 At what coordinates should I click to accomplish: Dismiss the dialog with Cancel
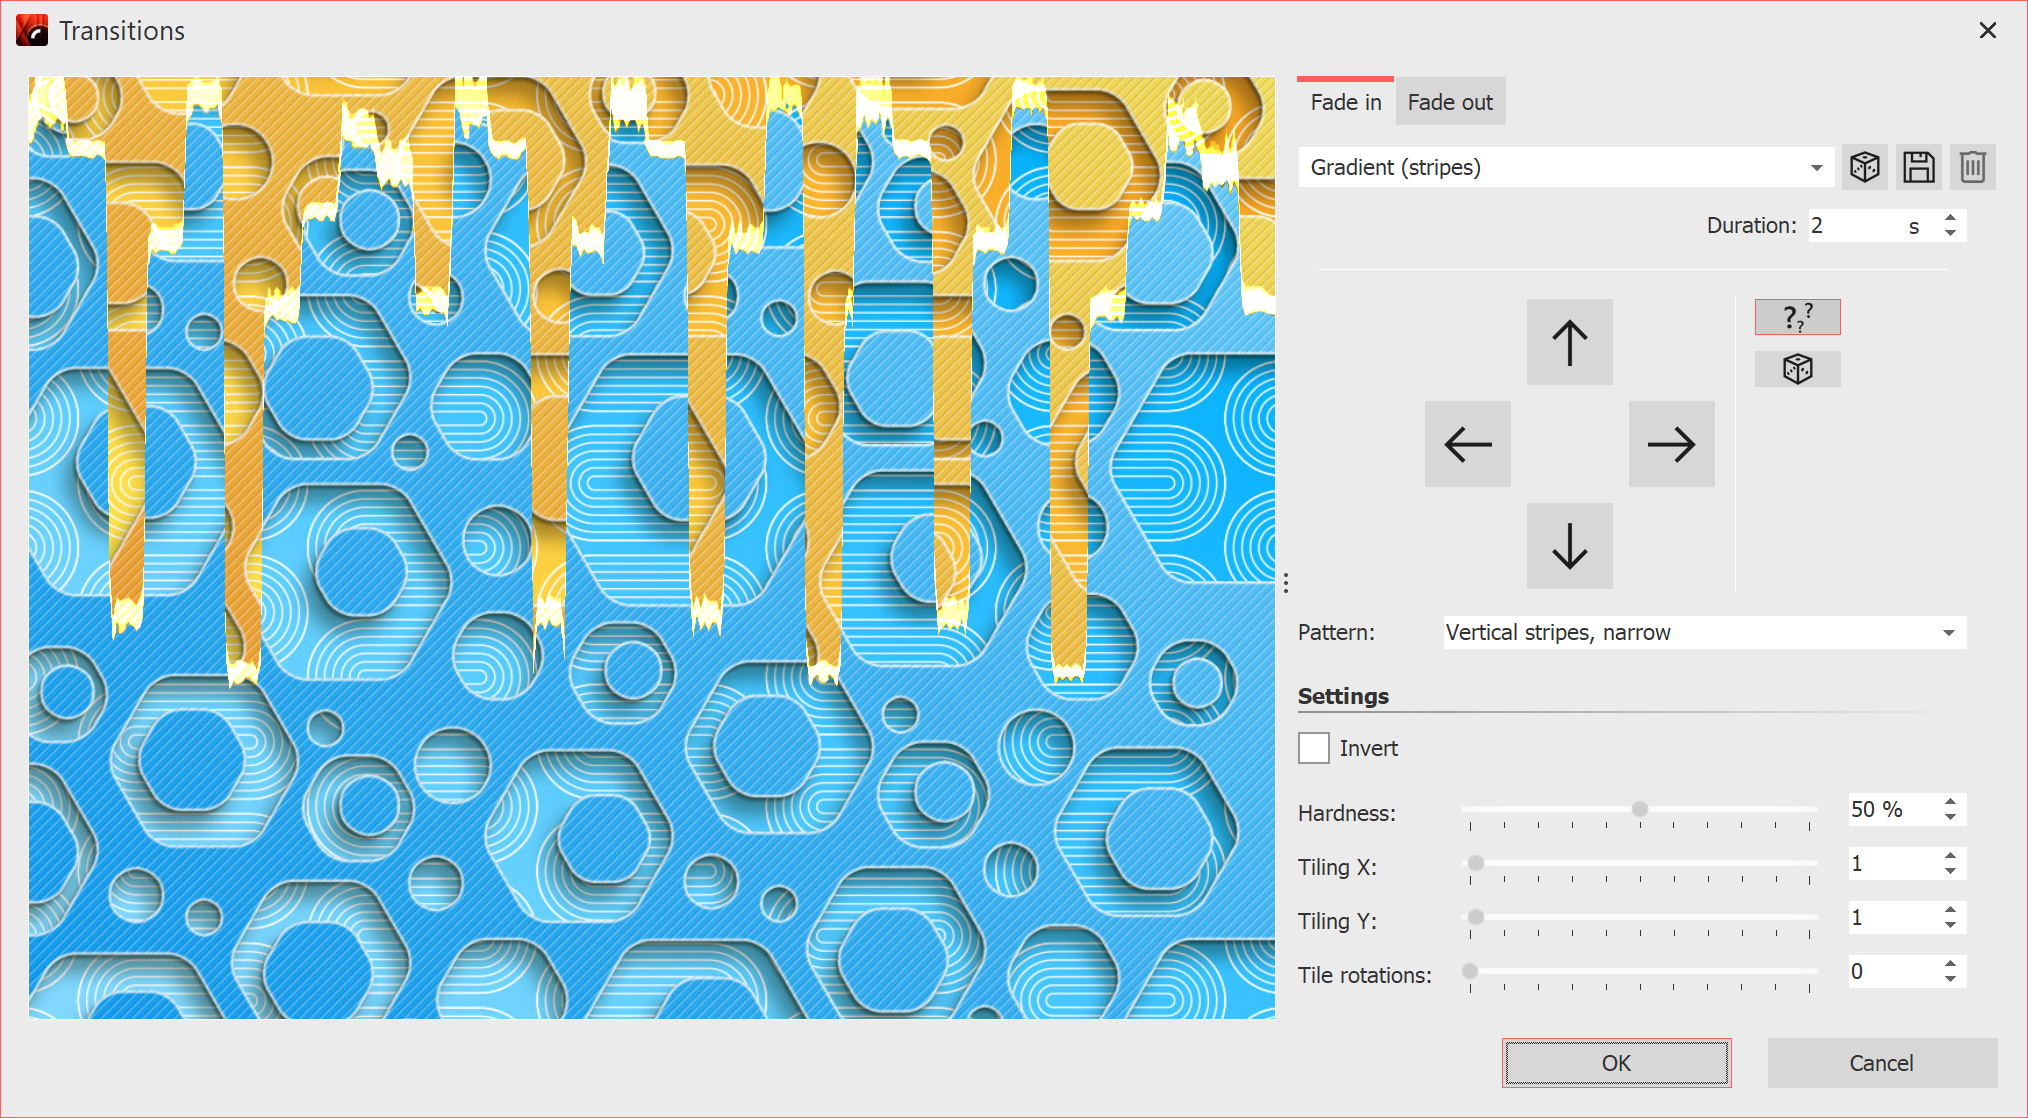click(x=1881, y=1063)
